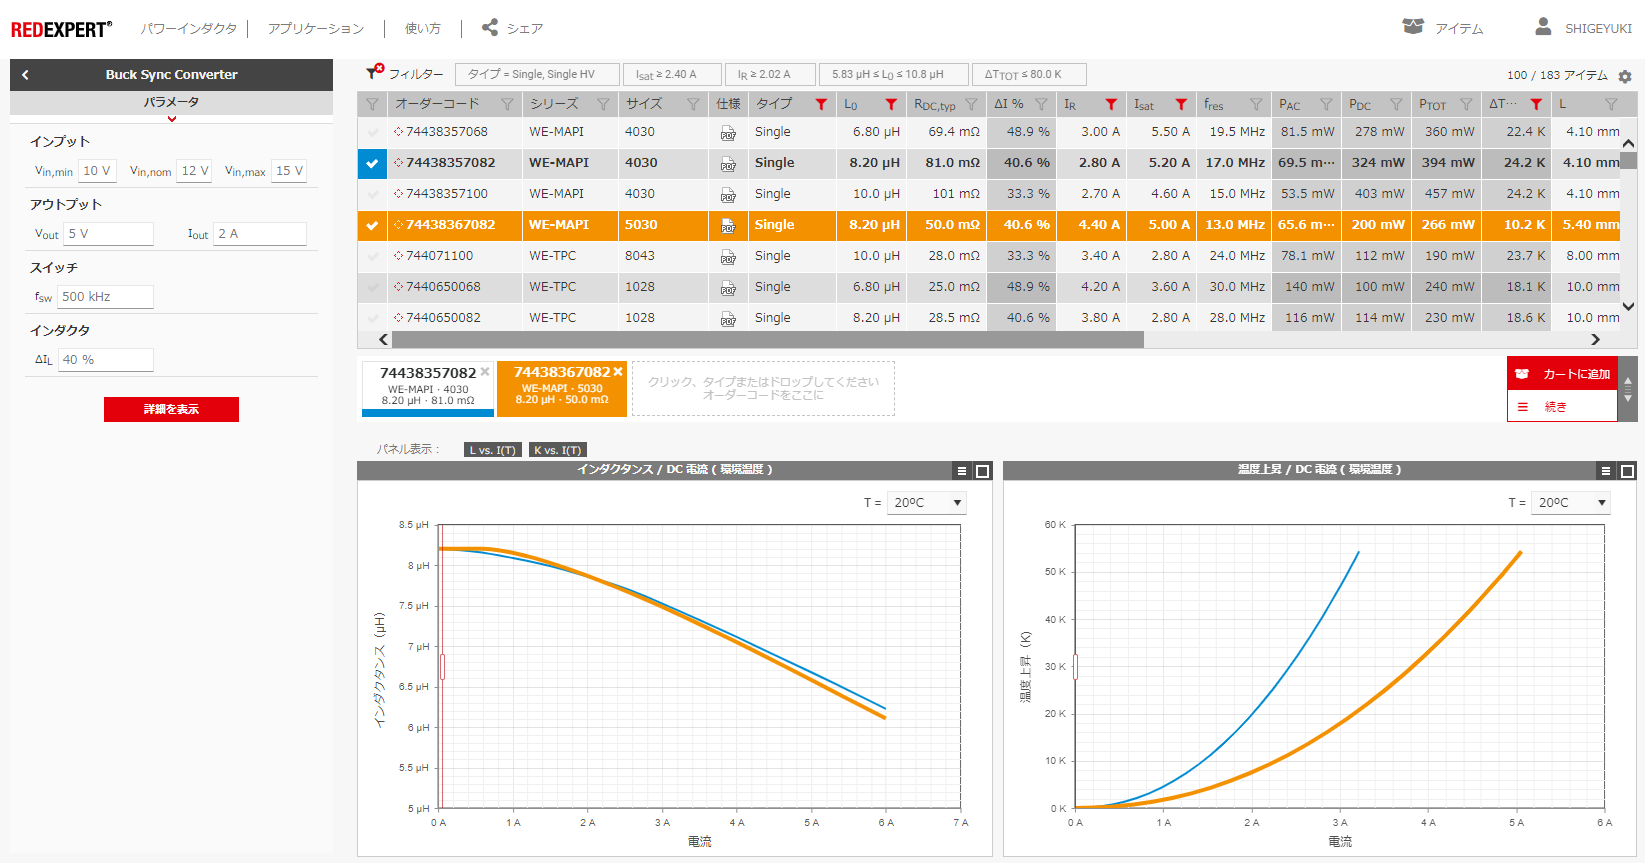
Task: Open the fres column filter funnel
Action: (x=1256, y=104)
